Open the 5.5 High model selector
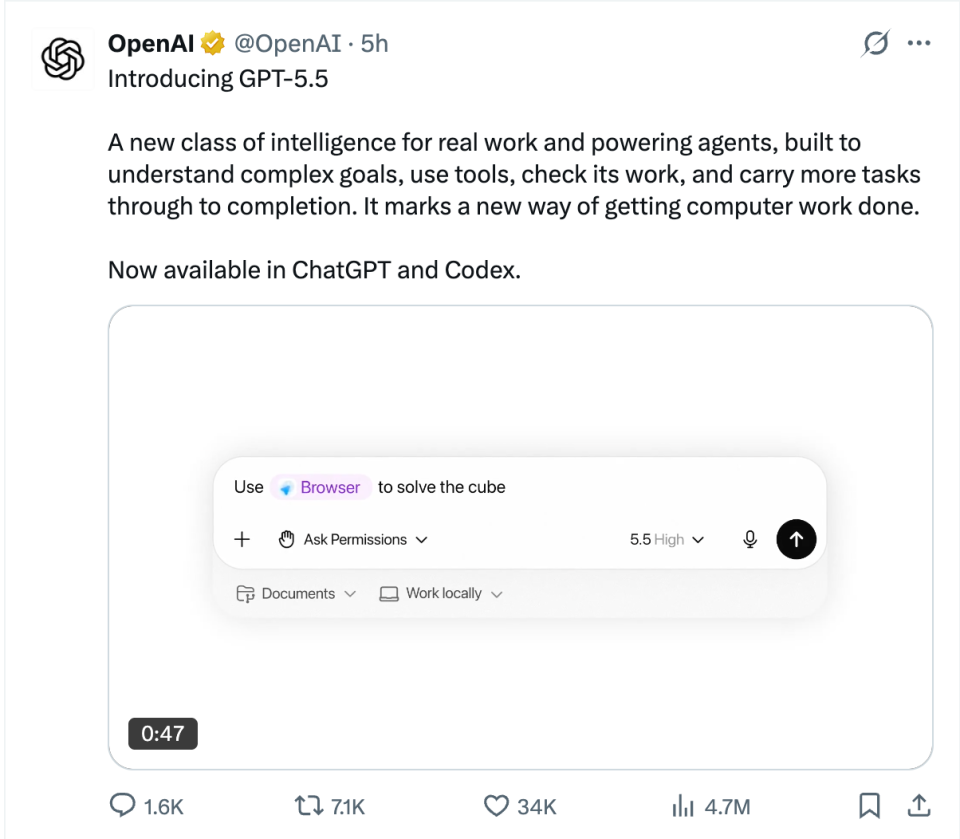Image resolution: width=960 pixels, height=839 pixels. 666,539
